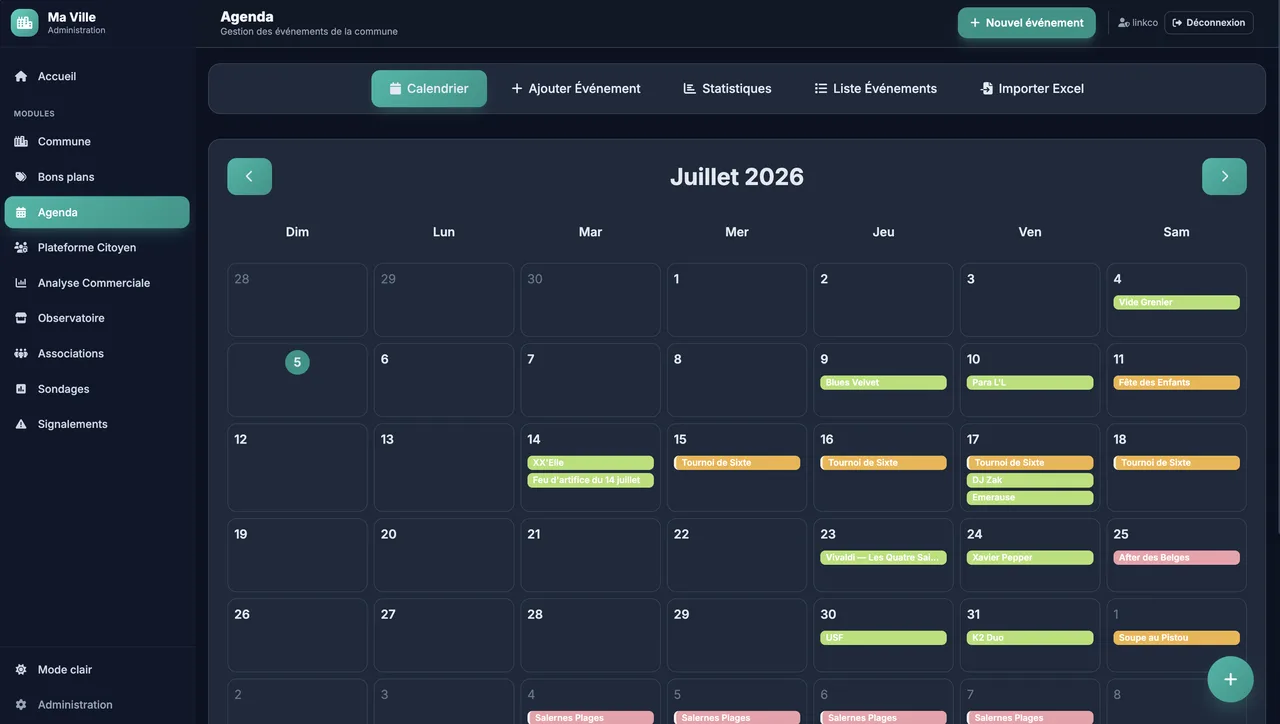Viewport: 1280px width, 724px height.
Task: Open Analyse Commerciale module
Action: click(97, 283)
